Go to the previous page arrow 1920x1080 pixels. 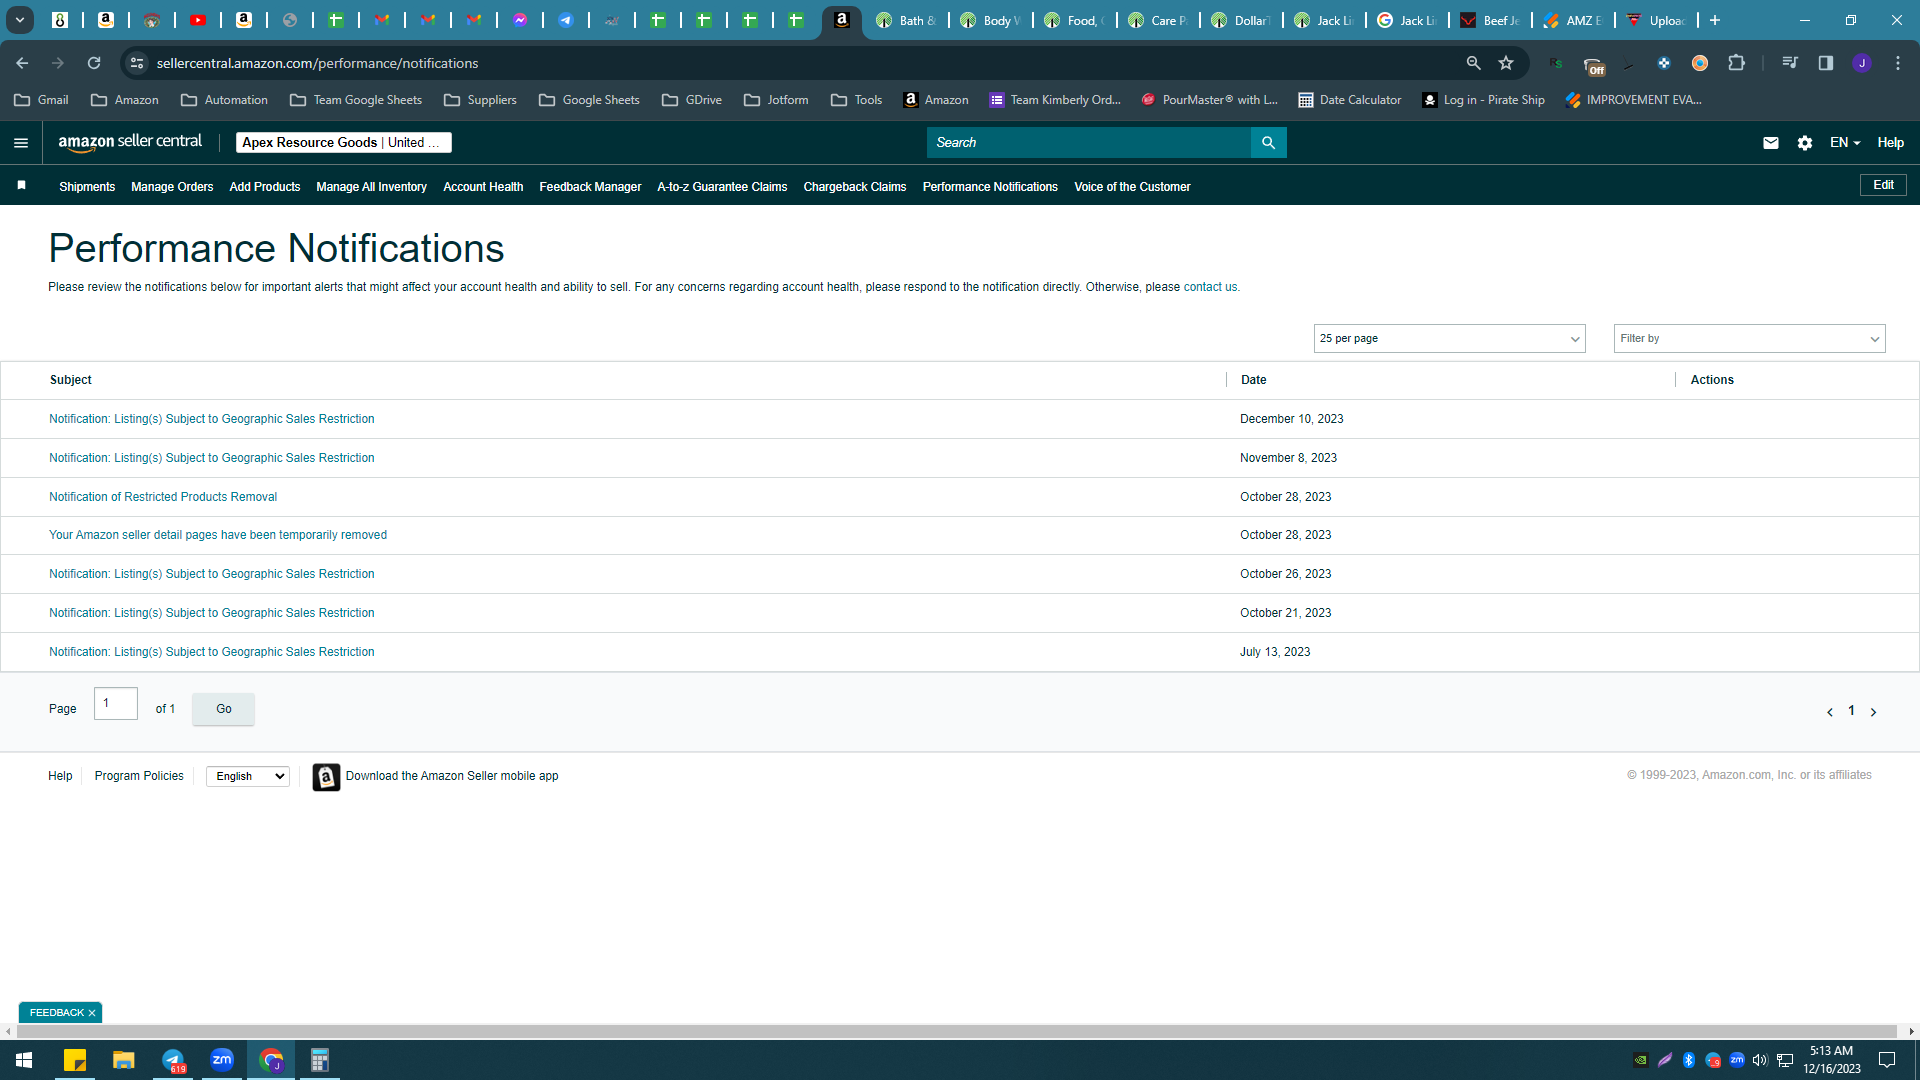click(x=1830, y=712)
